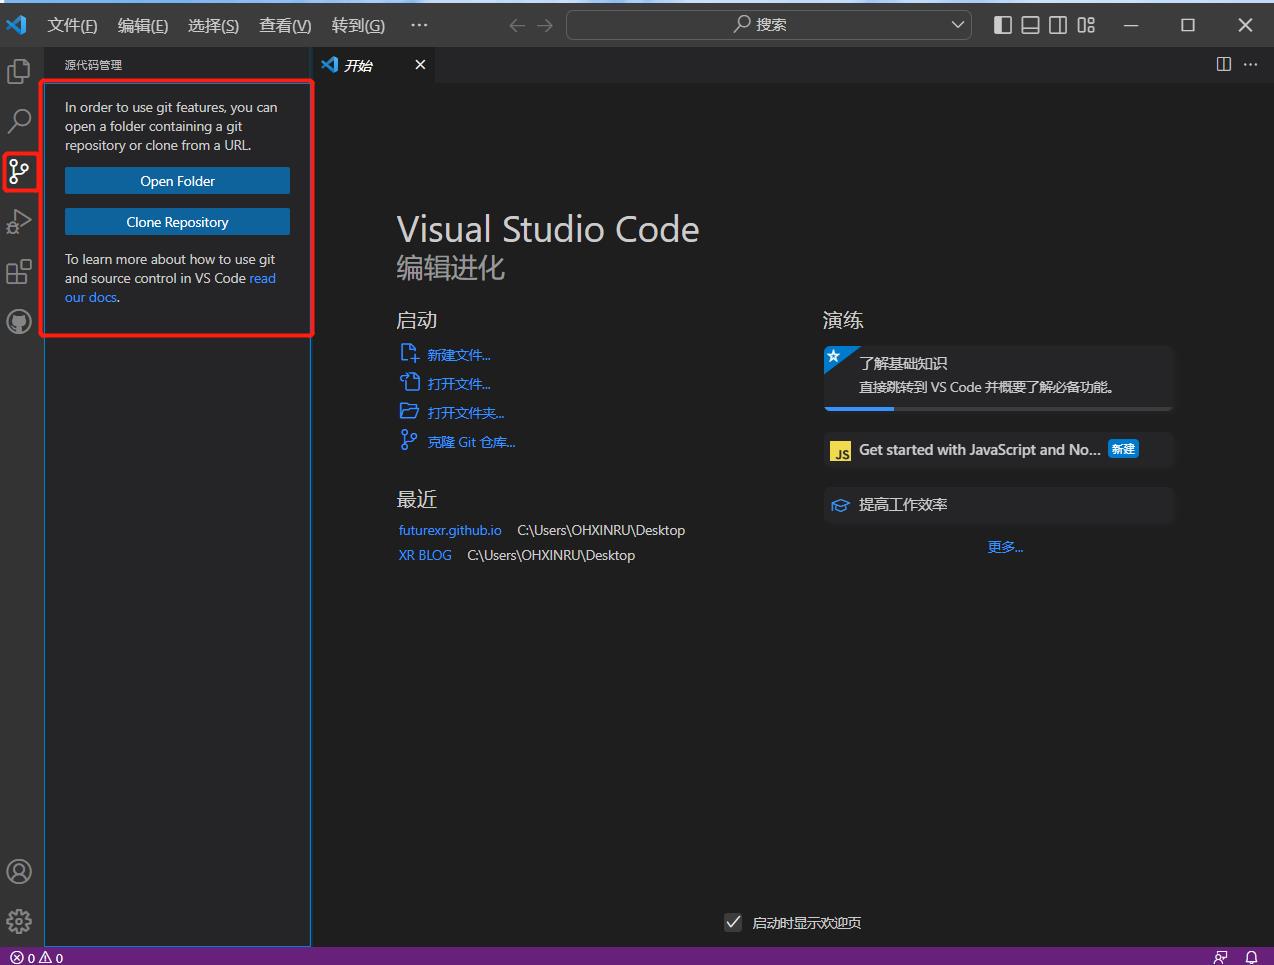Open the Explorer view in activity bar
This screenshot has width=1274, height=965.
coord(19,72)
